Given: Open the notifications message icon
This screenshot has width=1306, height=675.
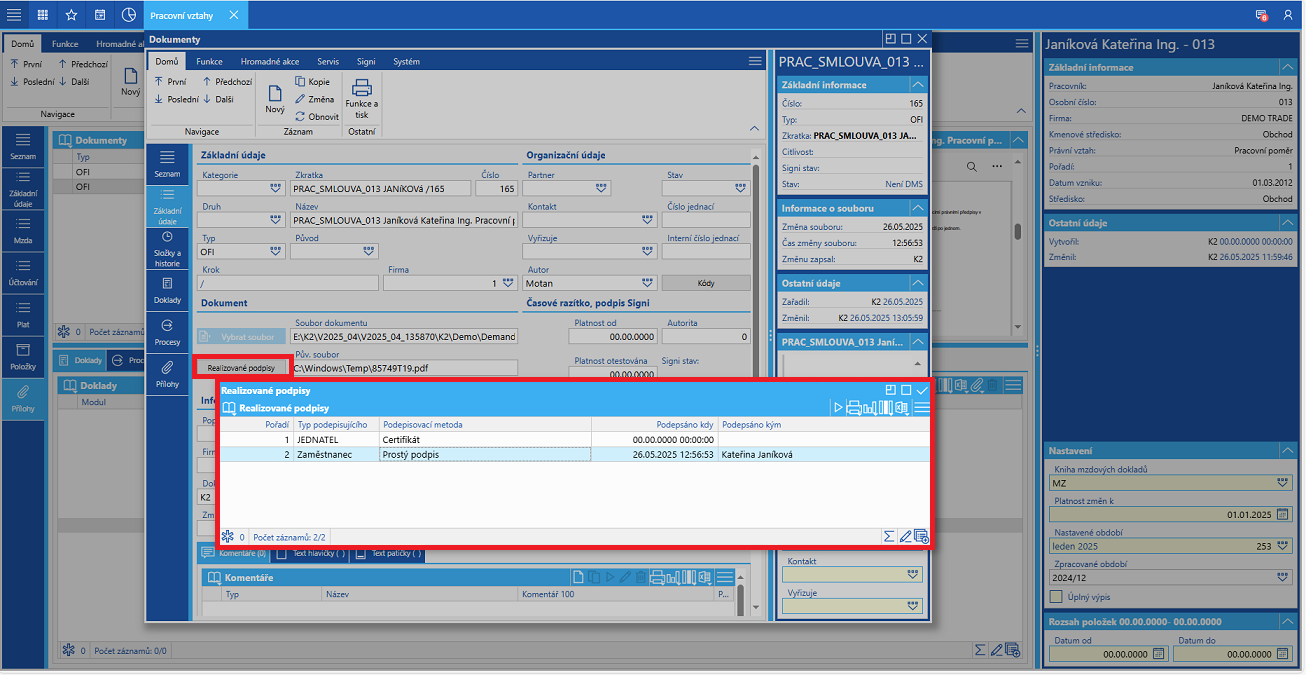Looking at the screenshot, I should point(1262,15).
